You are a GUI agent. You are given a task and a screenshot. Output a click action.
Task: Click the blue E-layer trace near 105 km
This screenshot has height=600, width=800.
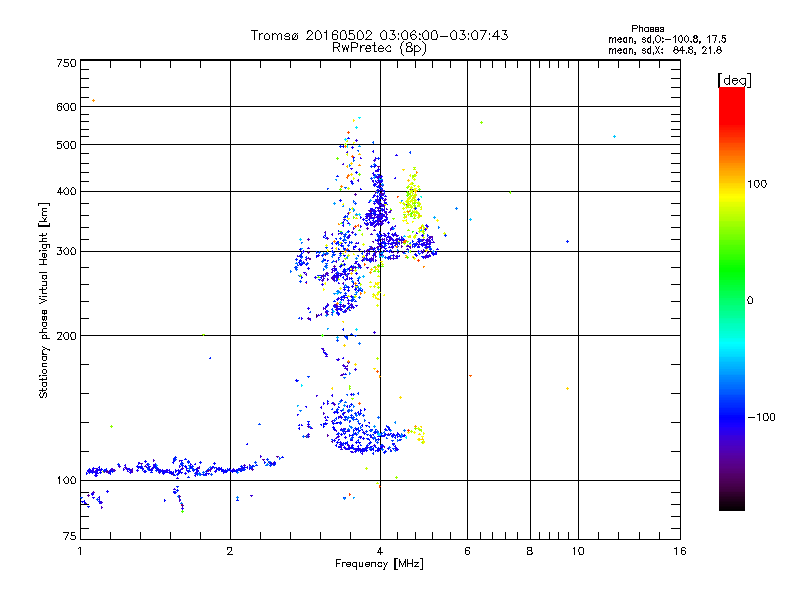[184, 467]
